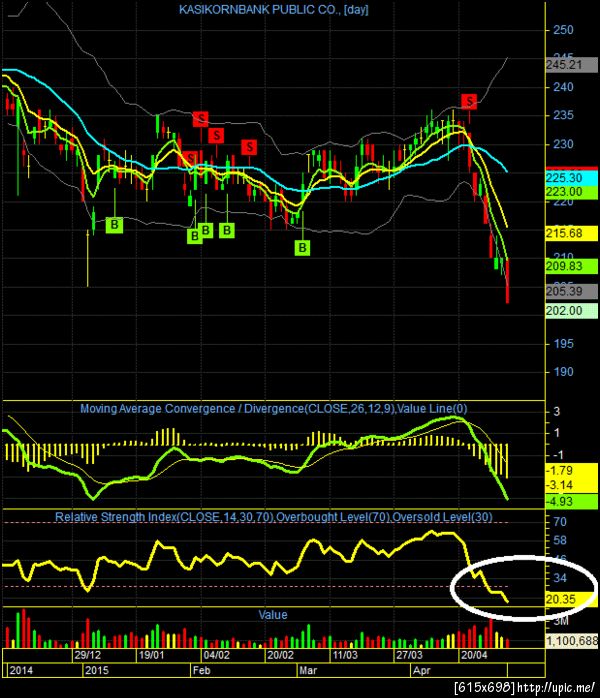The image size is (600, 698).
Task: Click the 2015 year label
Action: tap(97, 670)
